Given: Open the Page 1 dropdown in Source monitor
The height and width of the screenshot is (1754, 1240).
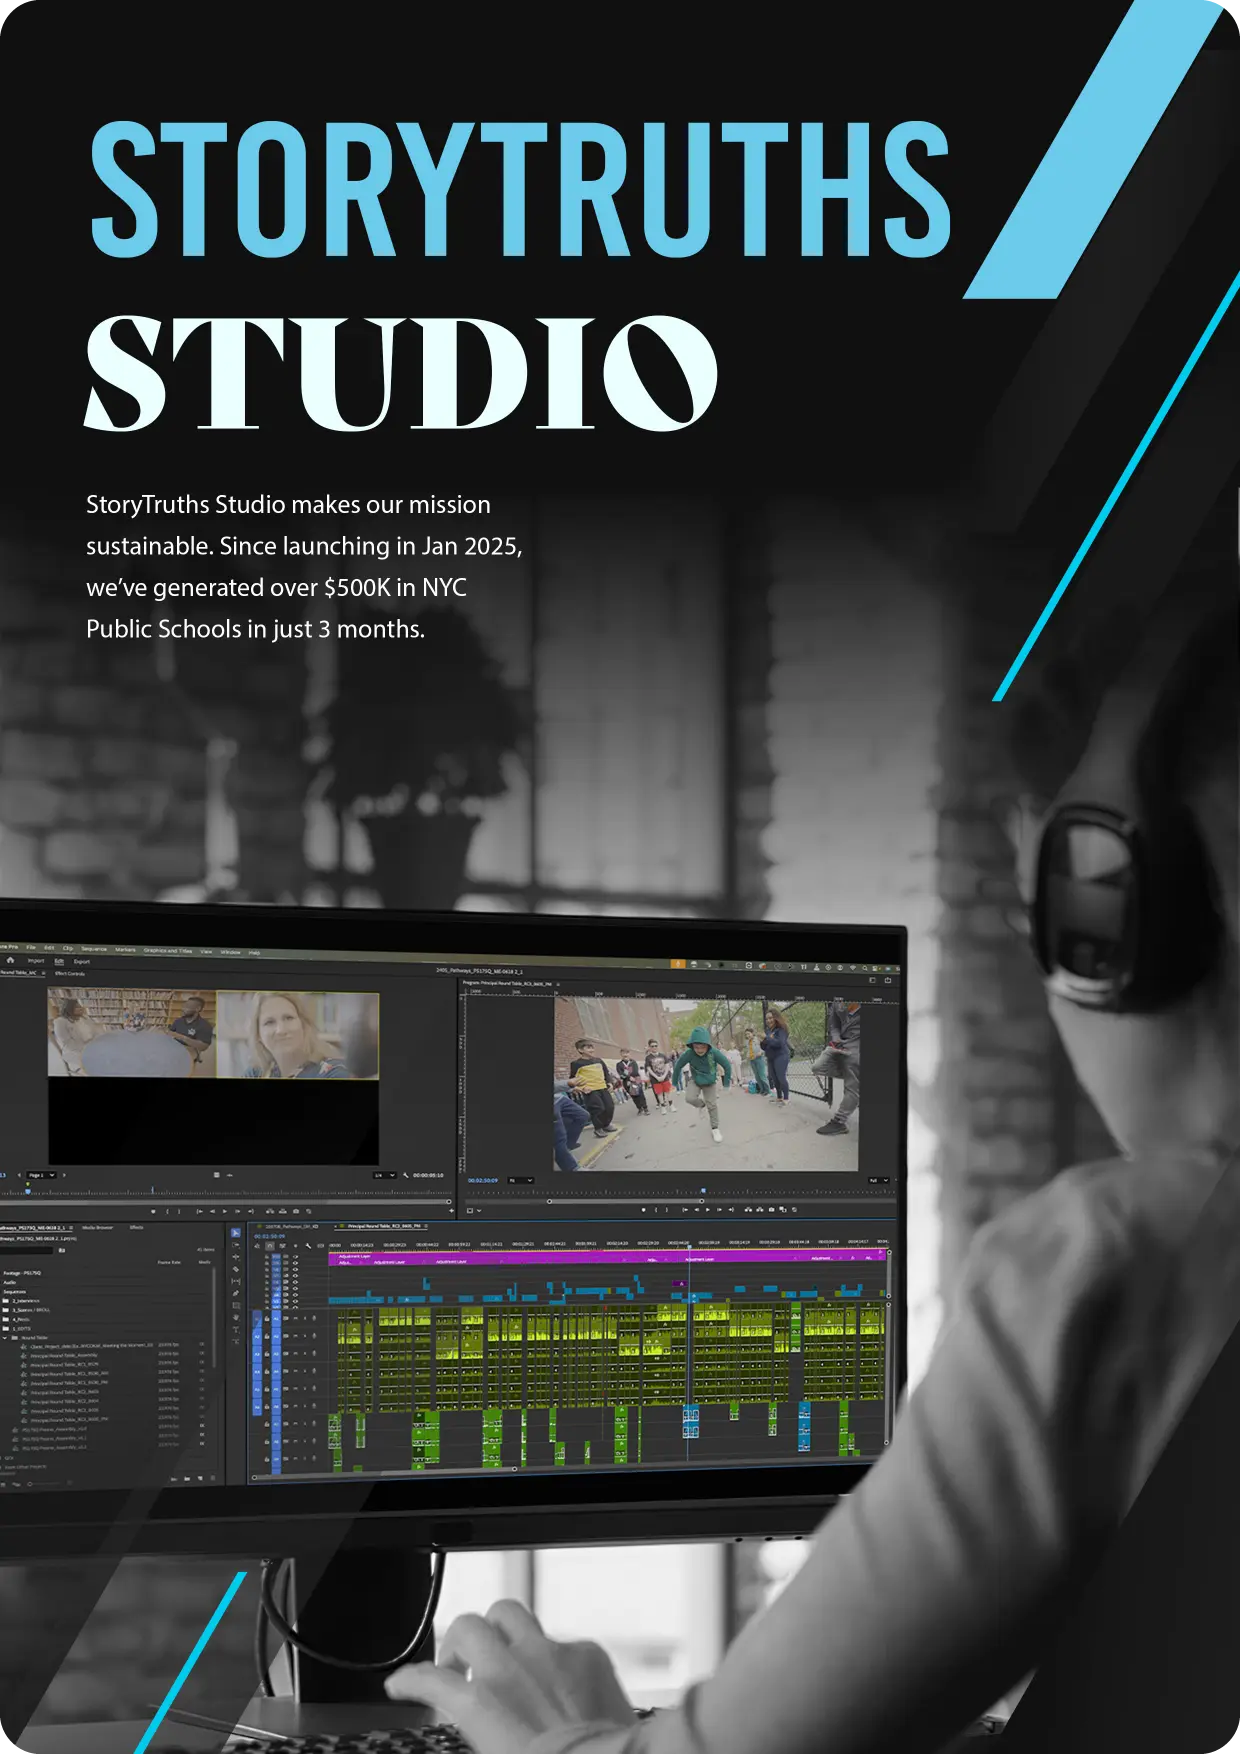Looking at the screenshot, I should point(42,1175).
